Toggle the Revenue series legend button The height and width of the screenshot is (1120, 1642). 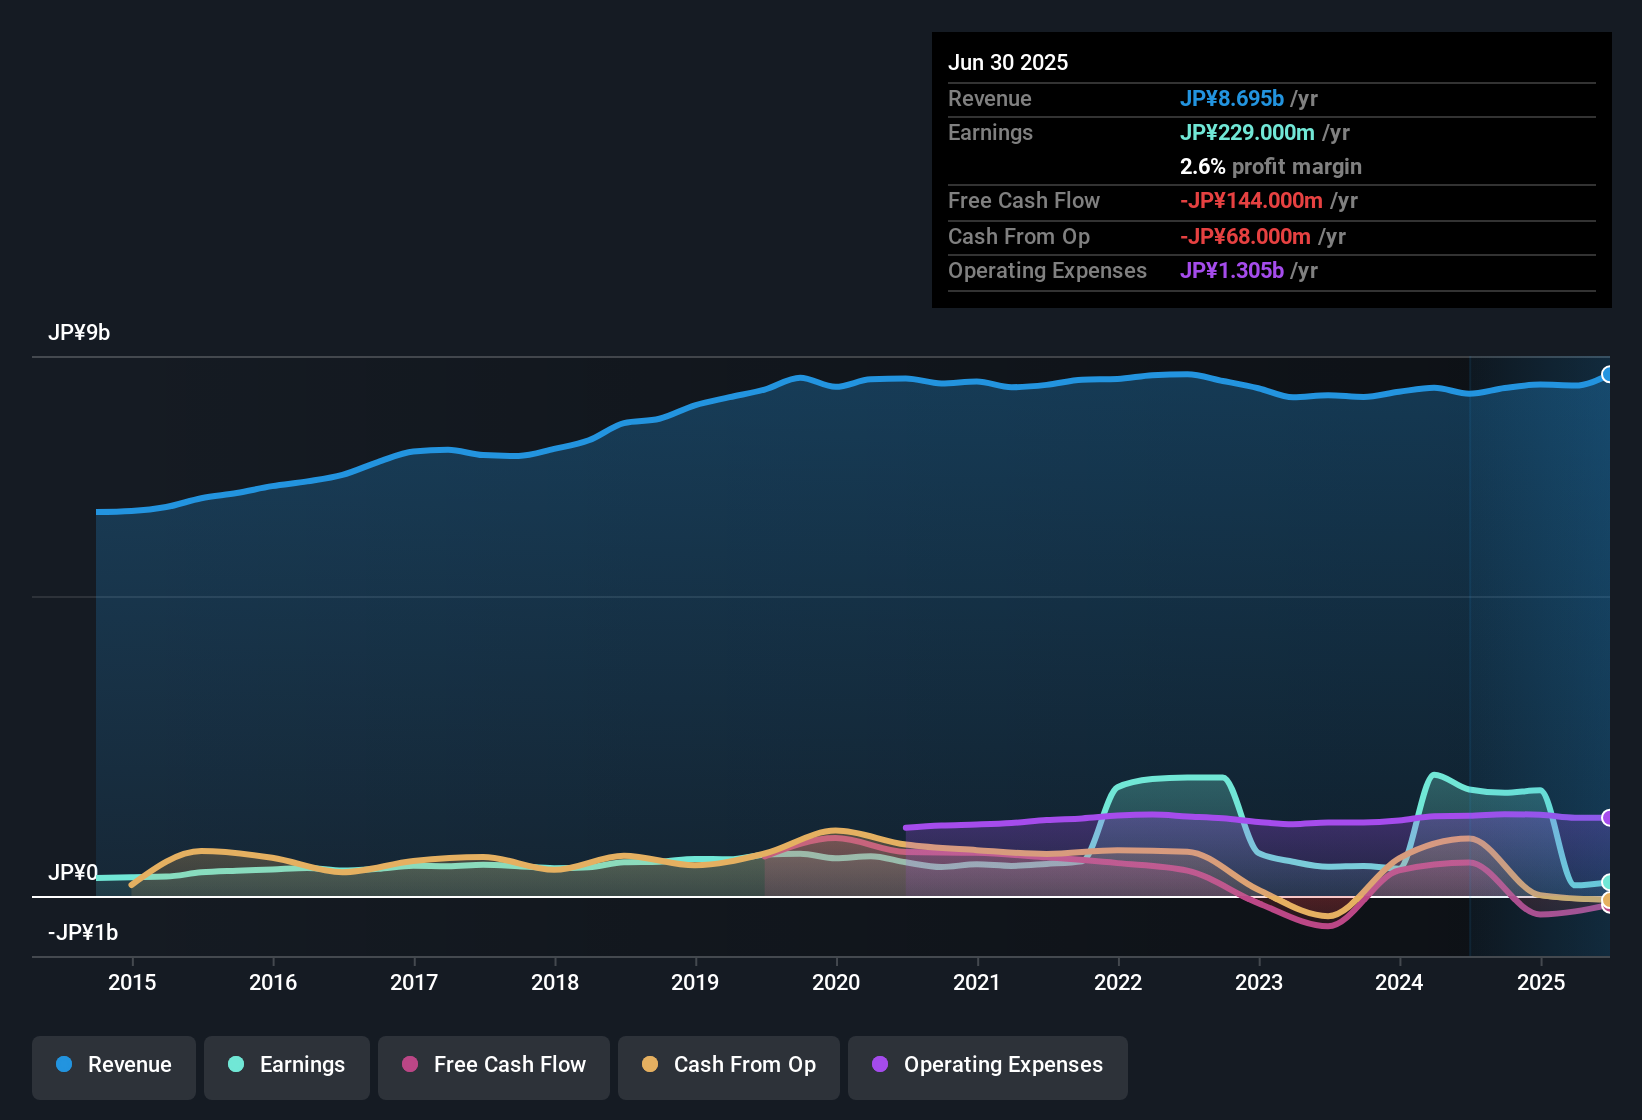tap(114, 1066)
